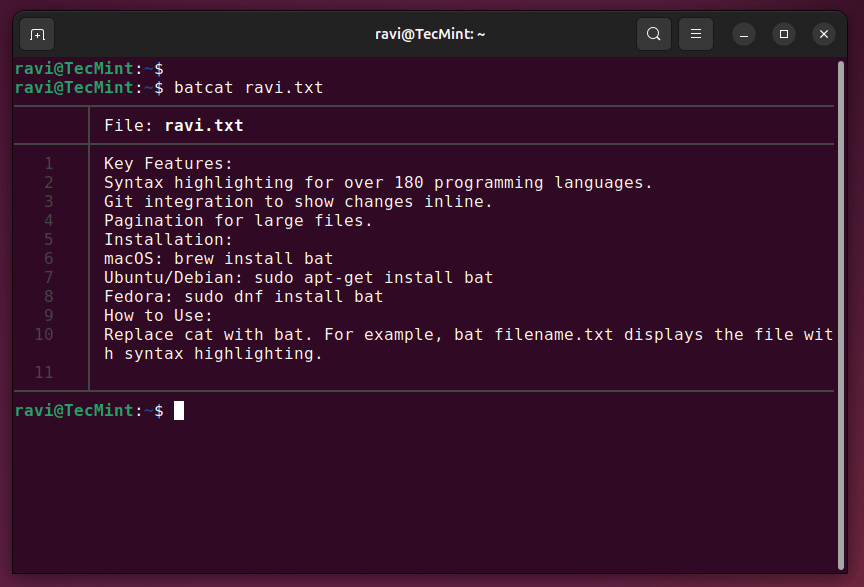
Task: Click the Syntax highlighting for over 180 line
Action: click(x=378, y=182)
